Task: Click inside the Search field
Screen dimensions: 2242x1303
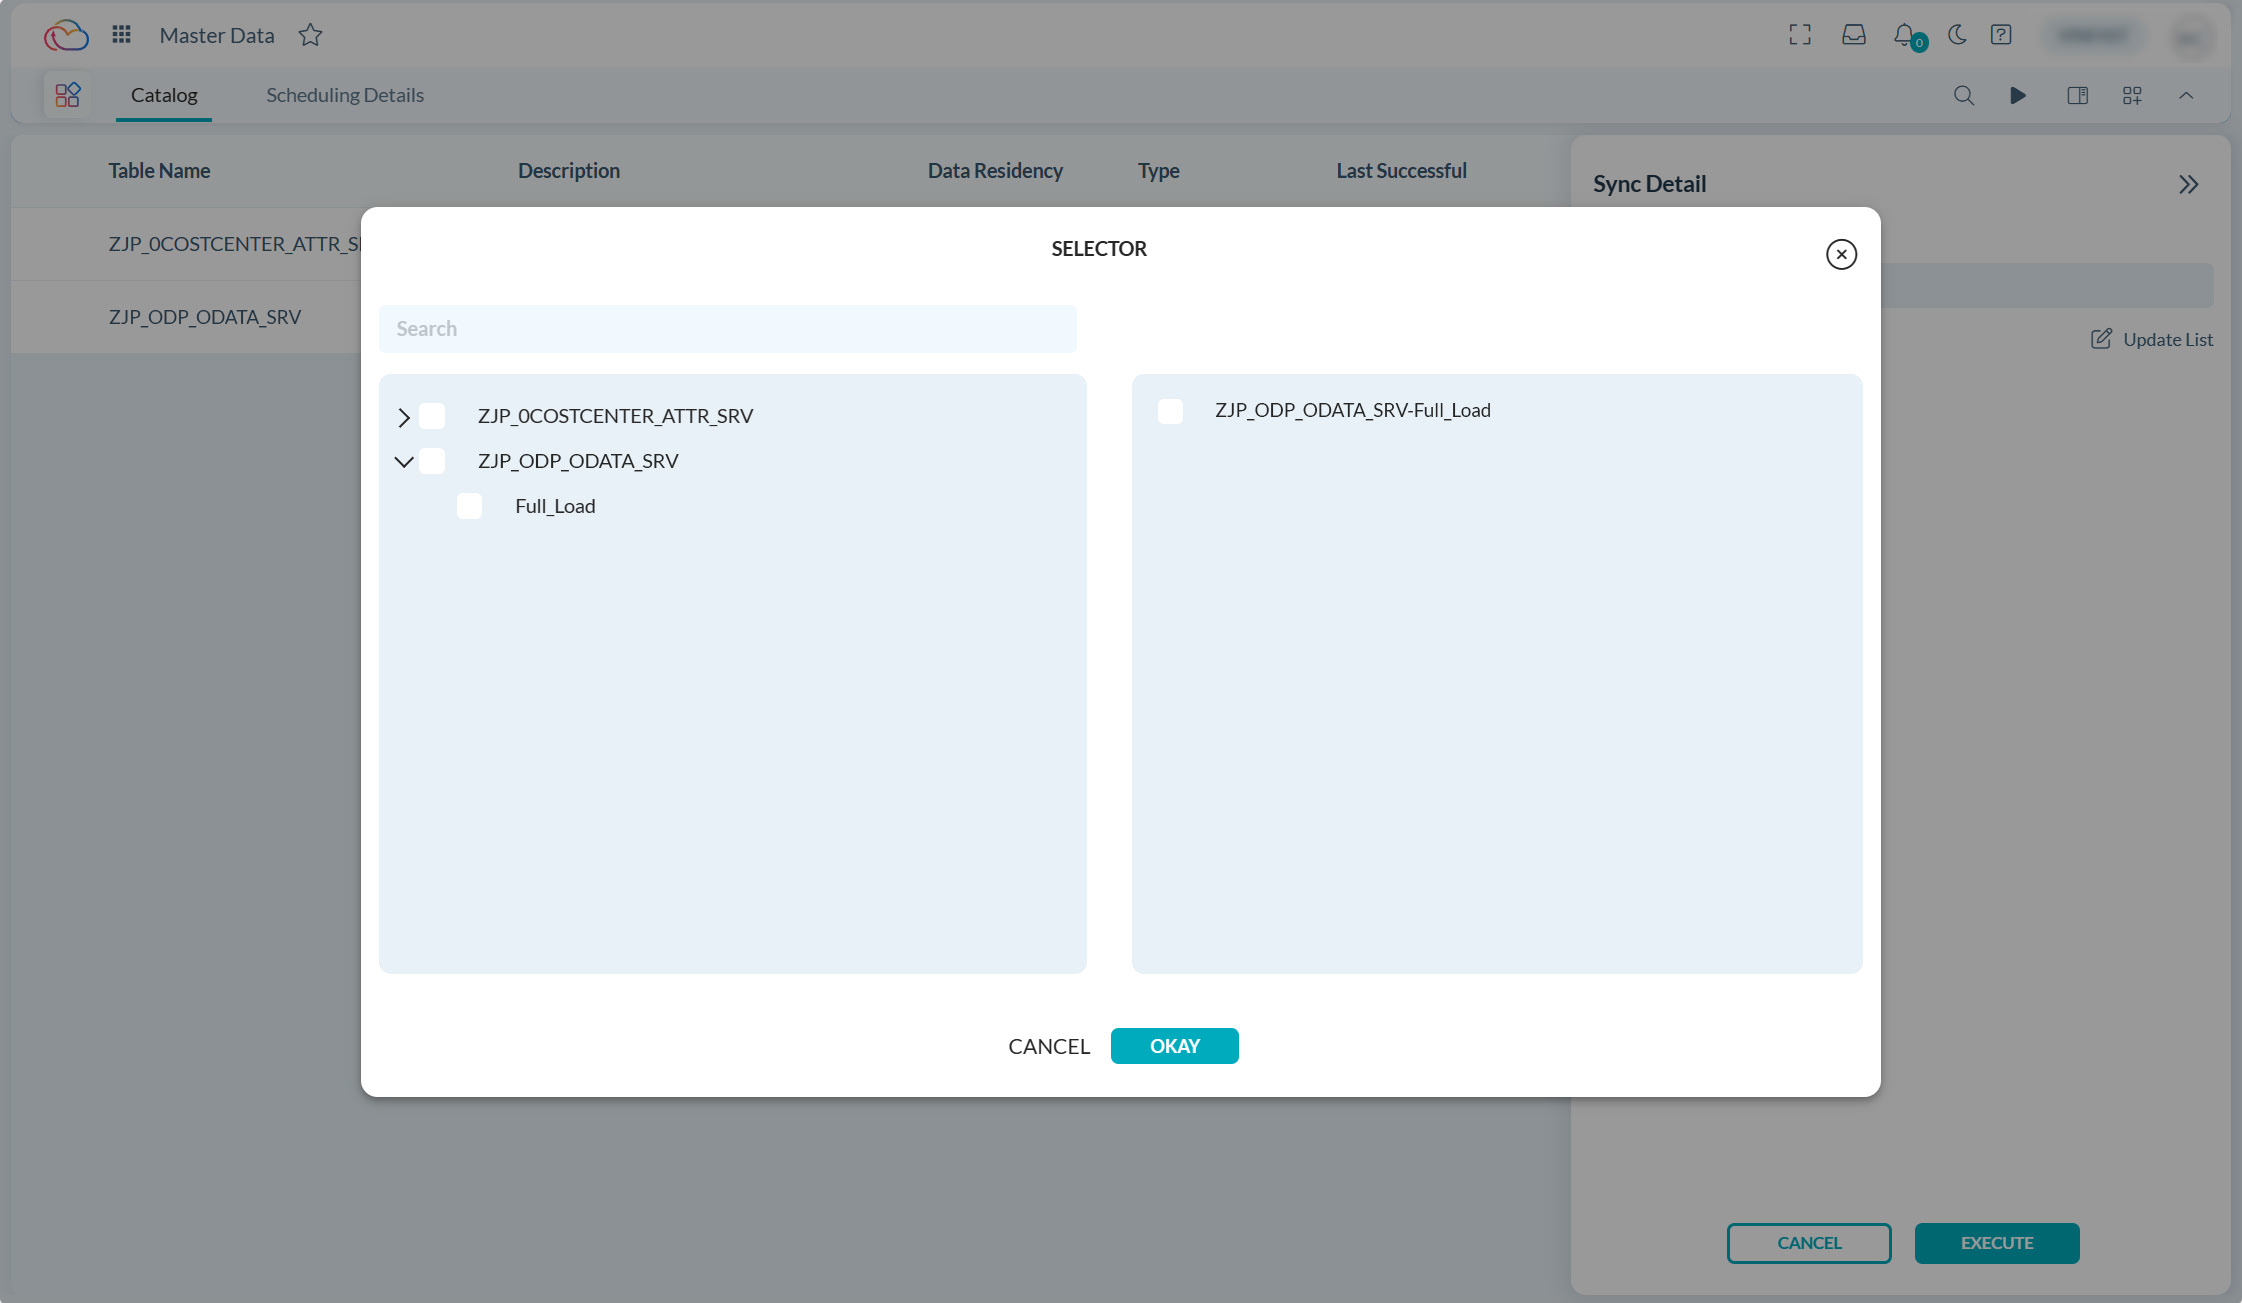Action: 727,328
